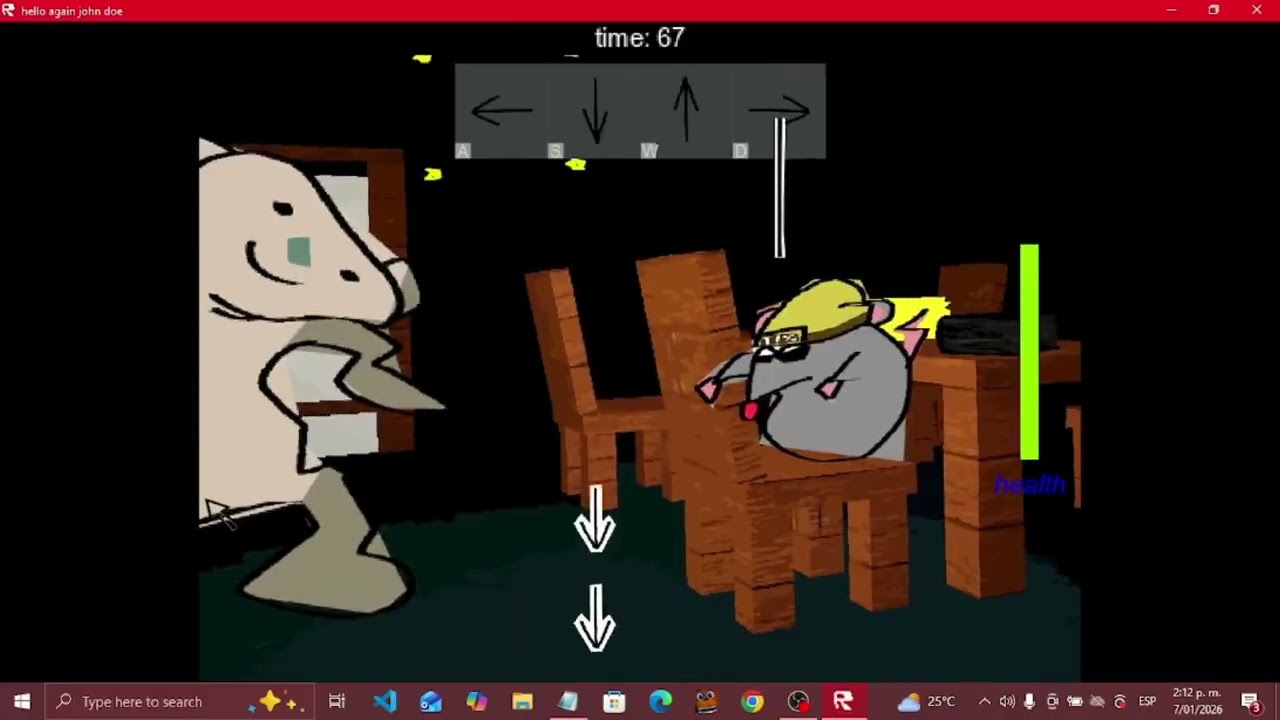The image size is (1280, 720).
Task: Open the Windows Start menu
Action: [22, 701]
